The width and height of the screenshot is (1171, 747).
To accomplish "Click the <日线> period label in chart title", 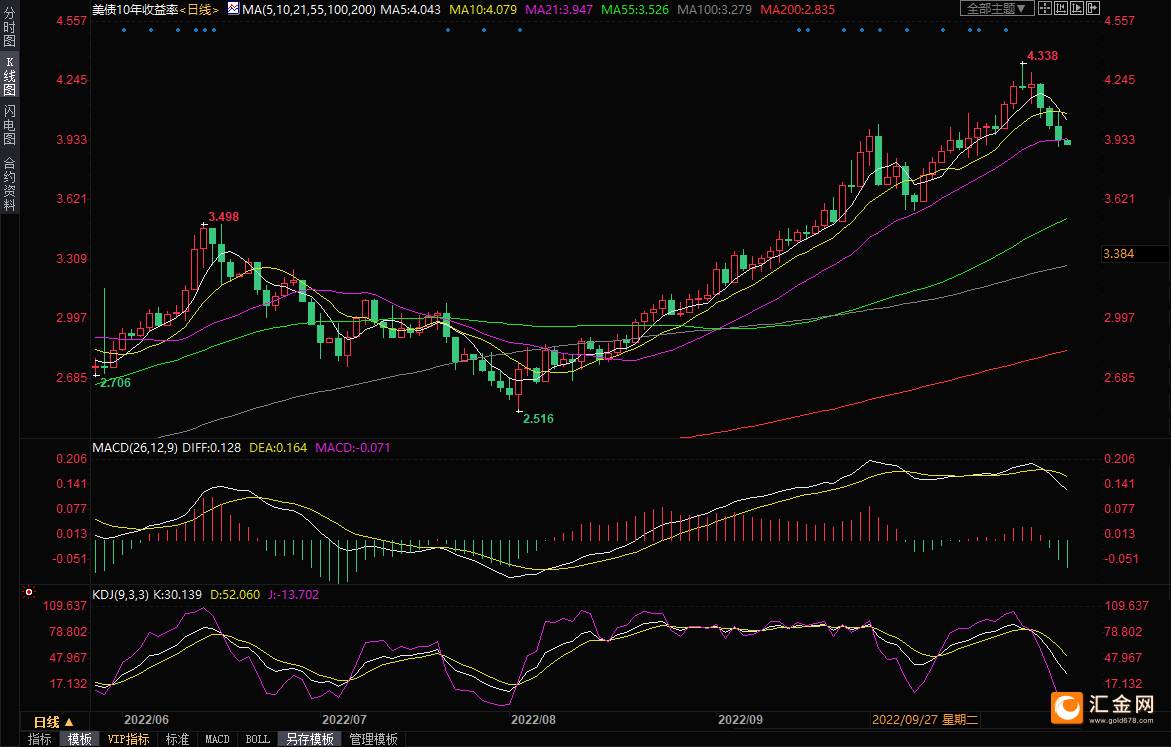I will click(198, 9).
